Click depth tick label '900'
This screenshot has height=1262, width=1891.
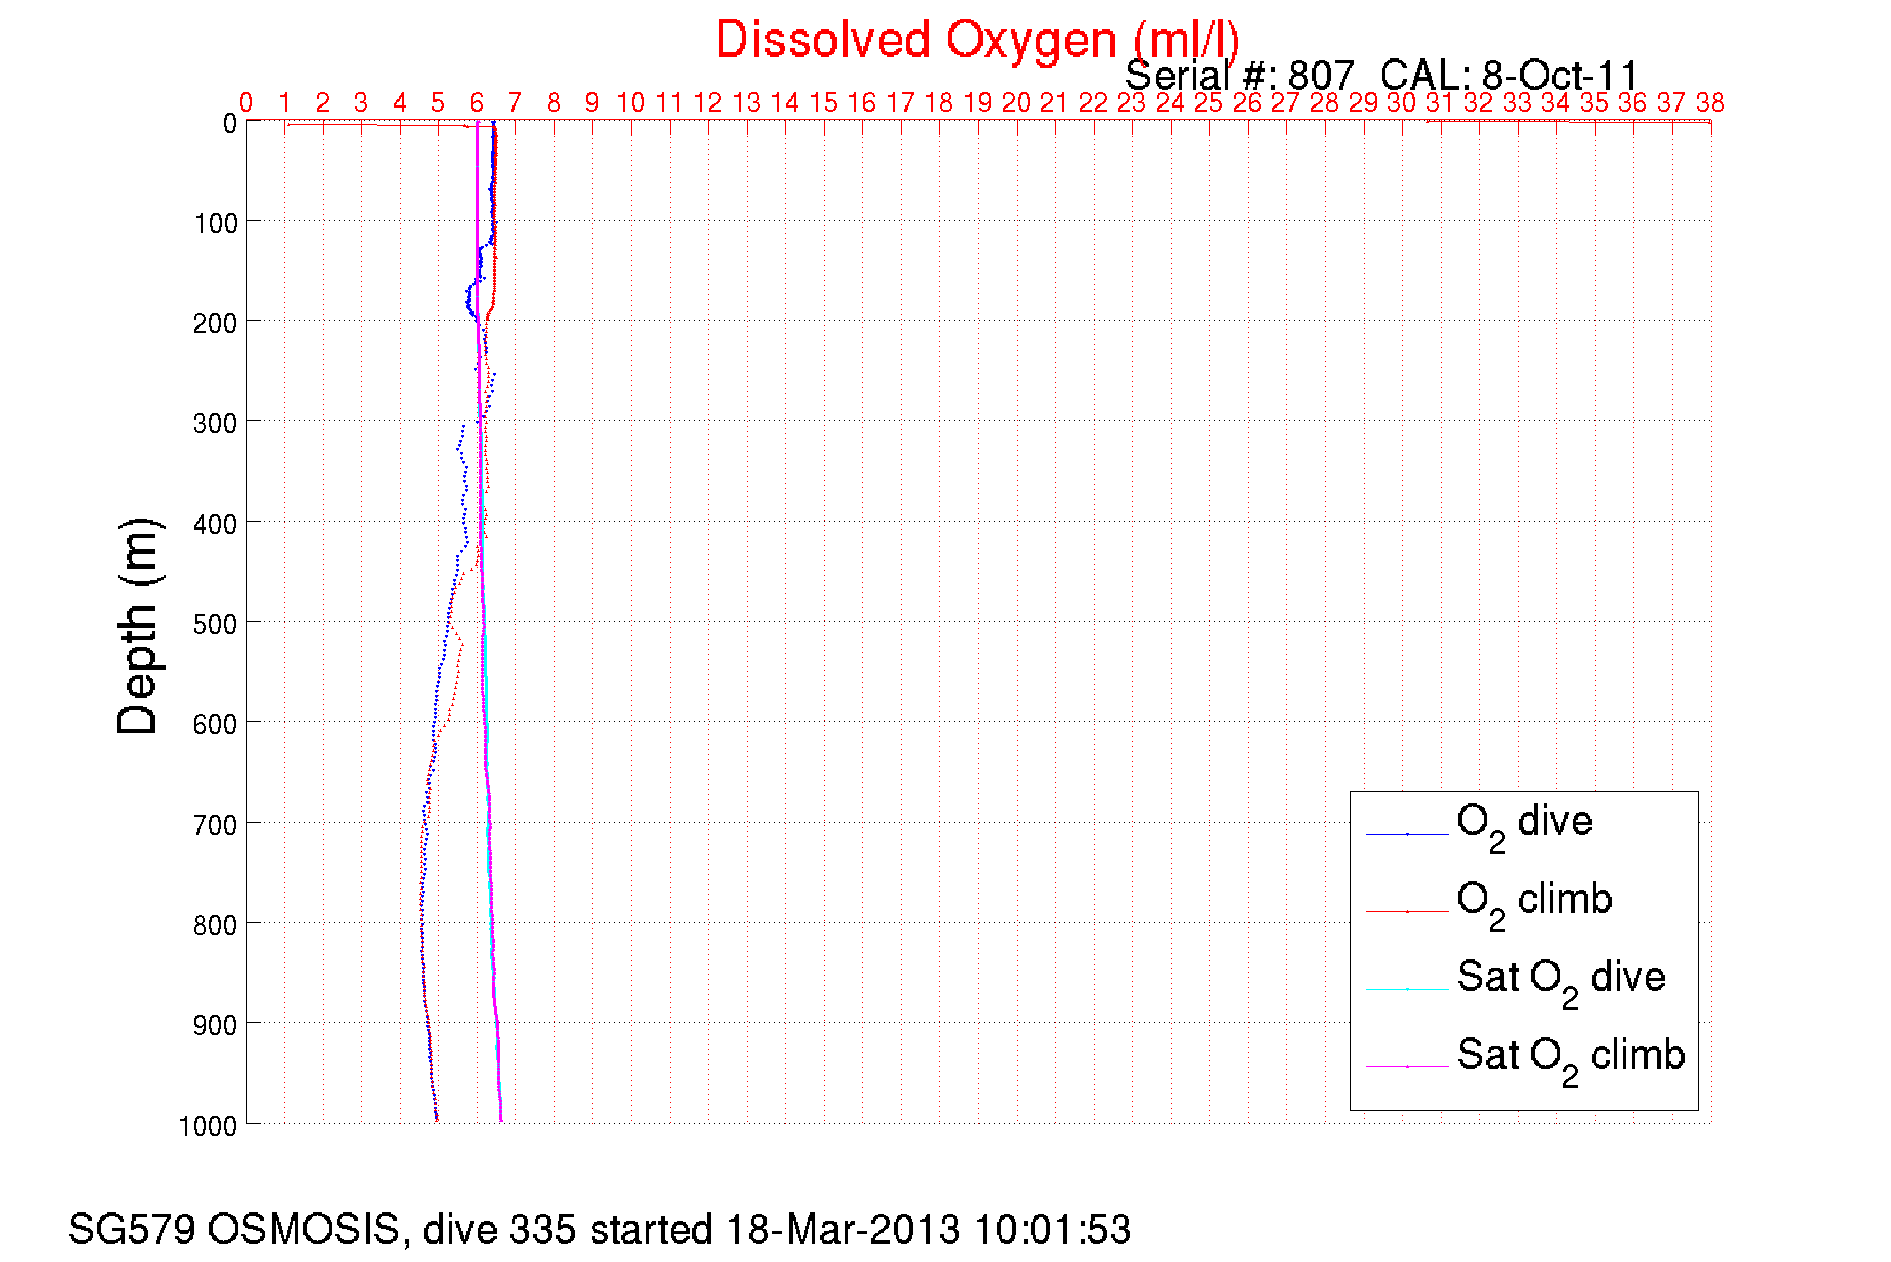216,1025
